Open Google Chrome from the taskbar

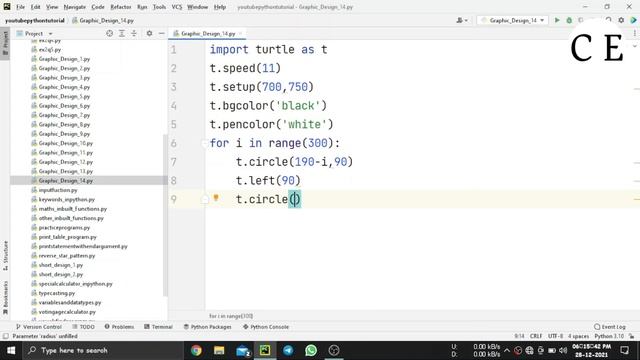pyautogui.click(x=196, y=350)
